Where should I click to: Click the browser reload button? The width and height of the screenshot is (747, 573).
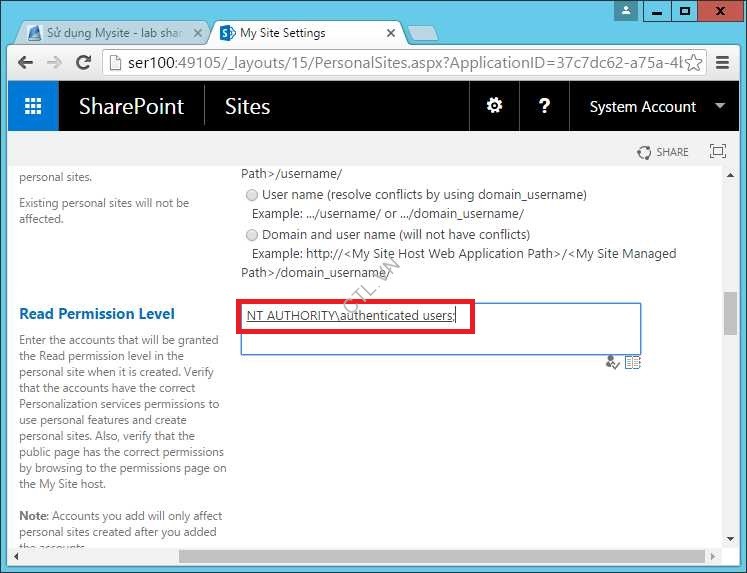click(84, 62)
